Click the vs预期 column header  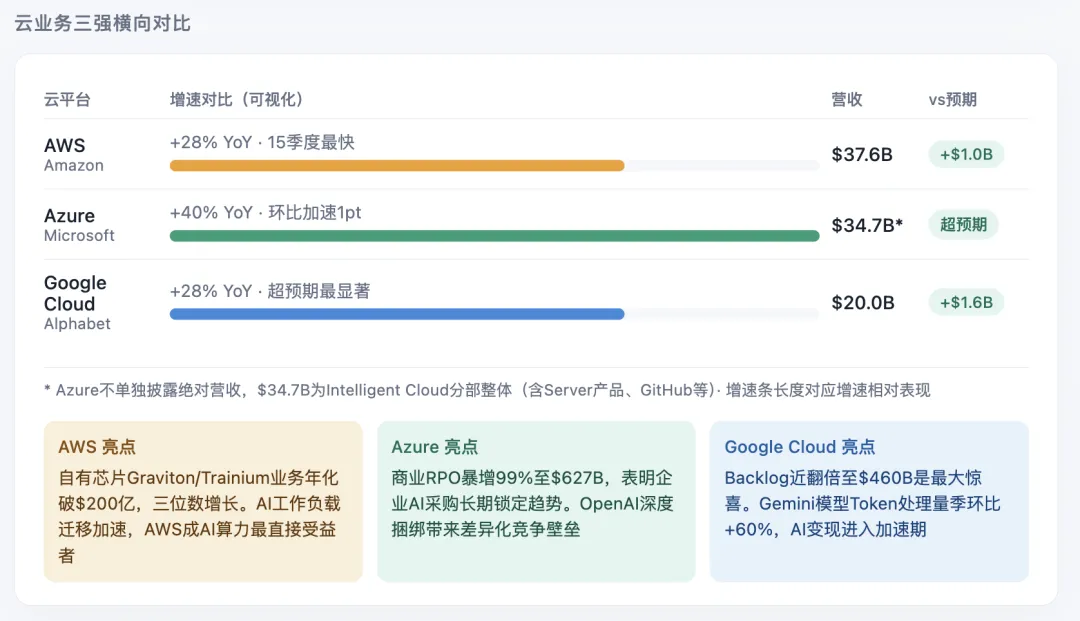tap(953, 99)
